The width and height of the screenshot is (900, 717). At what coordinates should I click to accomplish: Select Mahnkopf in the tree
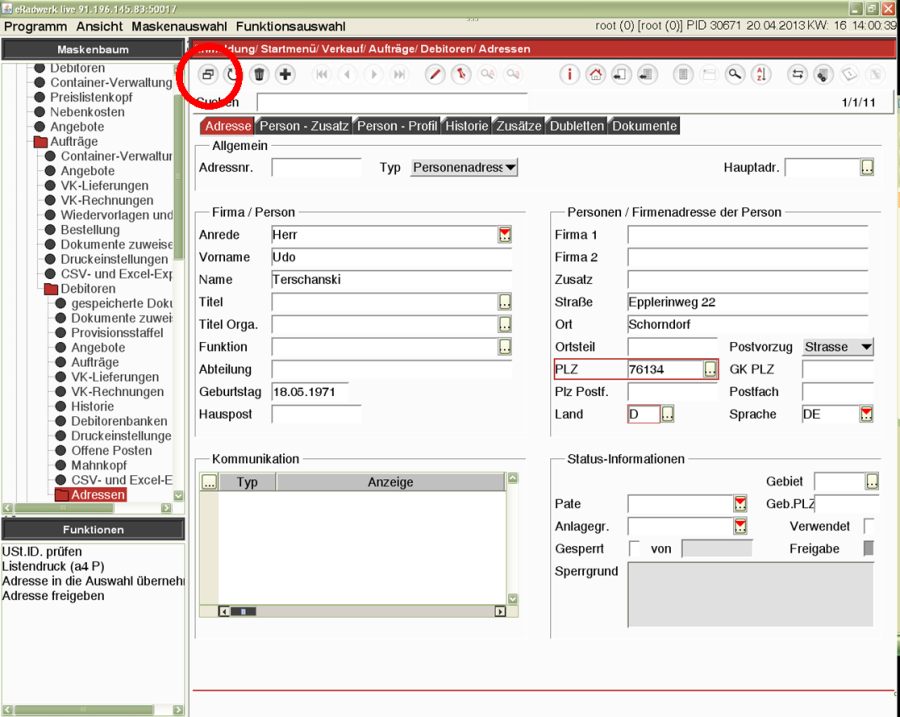pyautogui.click(x=99, y=466)
